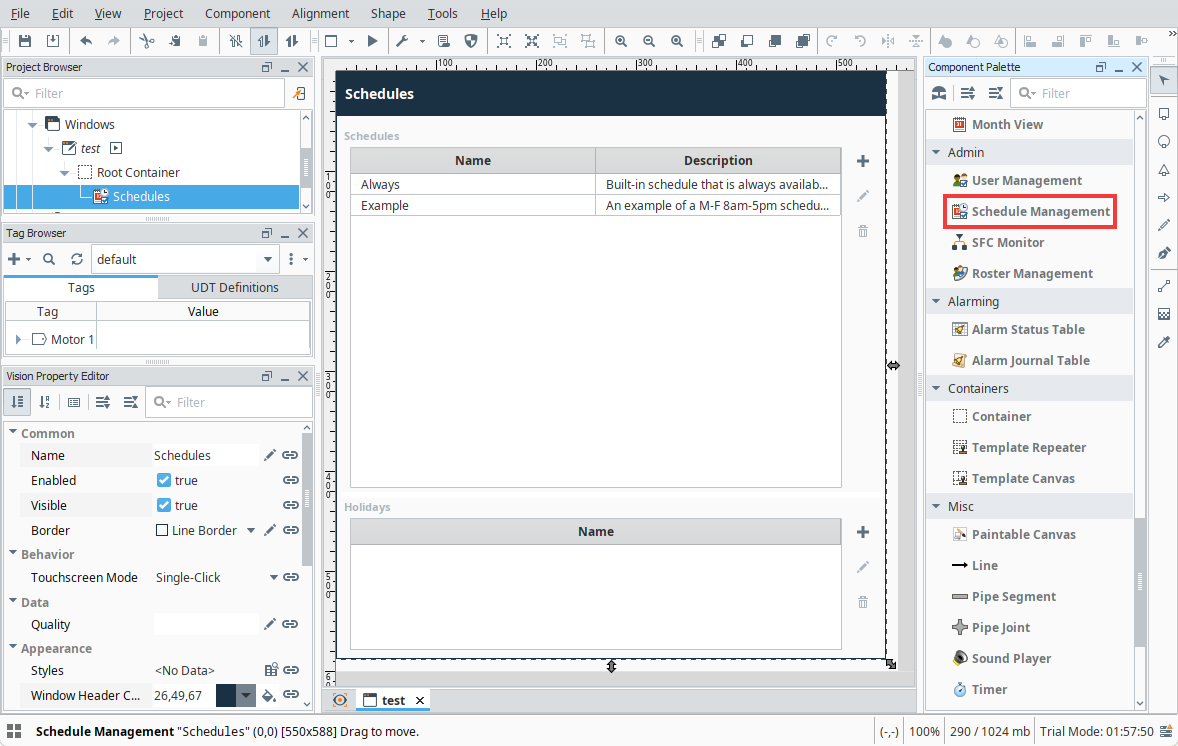Collapse the Admin palette category
This screenshot has width=1178, height=746.
[x=936, y=153]
